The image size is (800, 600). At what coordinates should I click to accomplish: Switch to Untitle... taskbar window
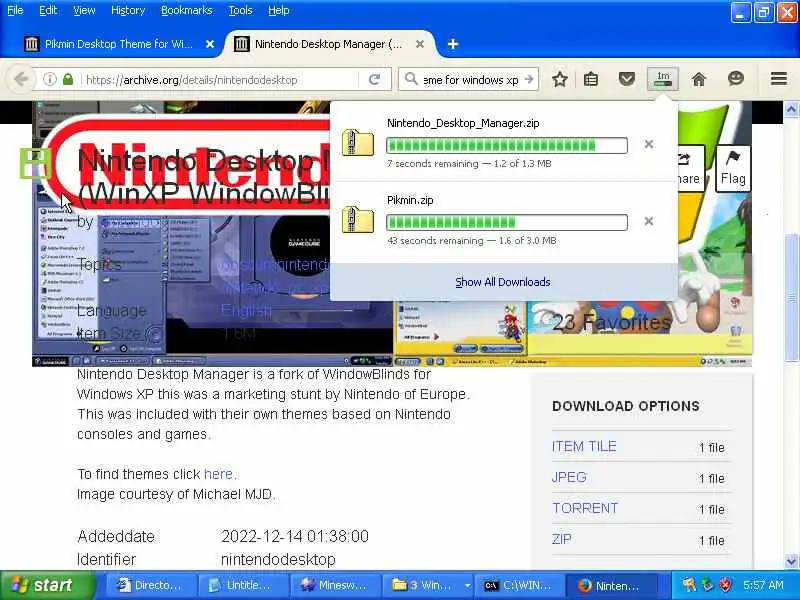[x=243, y=585]
